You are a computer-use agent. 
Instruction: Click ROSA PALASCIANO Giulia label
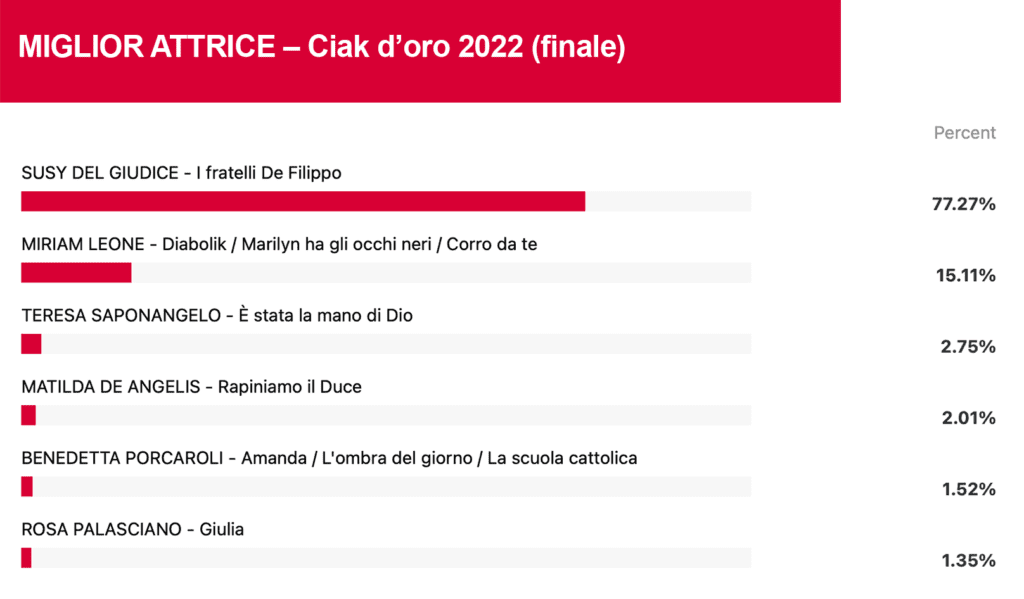coord(133,529)
